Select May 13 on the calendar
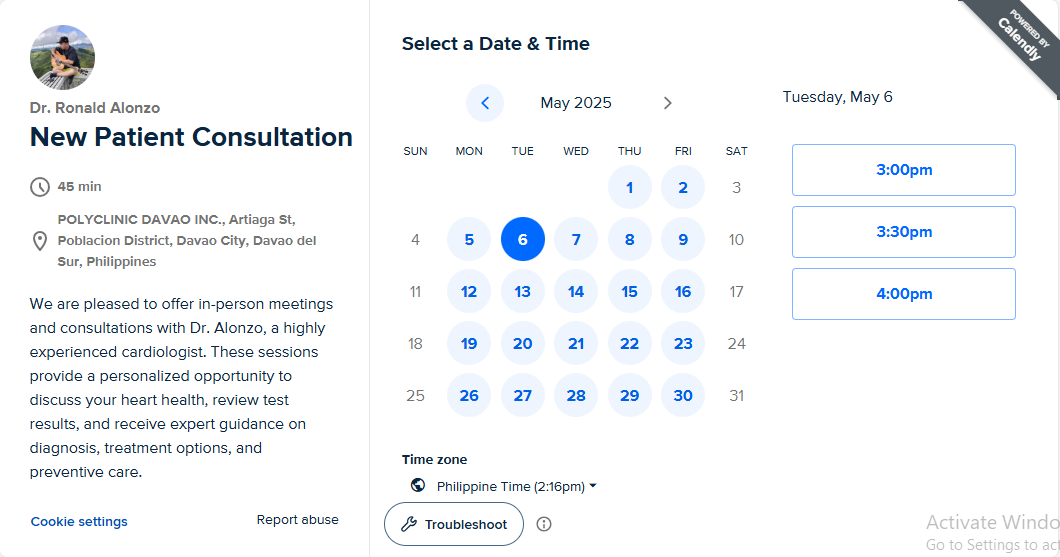Screen dimensions: 1060x557 (522, 292)
